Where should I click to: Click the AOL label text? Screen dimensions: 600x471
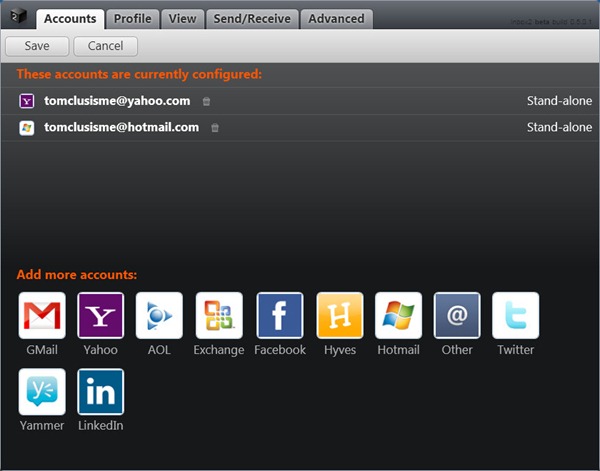[x=159, y=350]
